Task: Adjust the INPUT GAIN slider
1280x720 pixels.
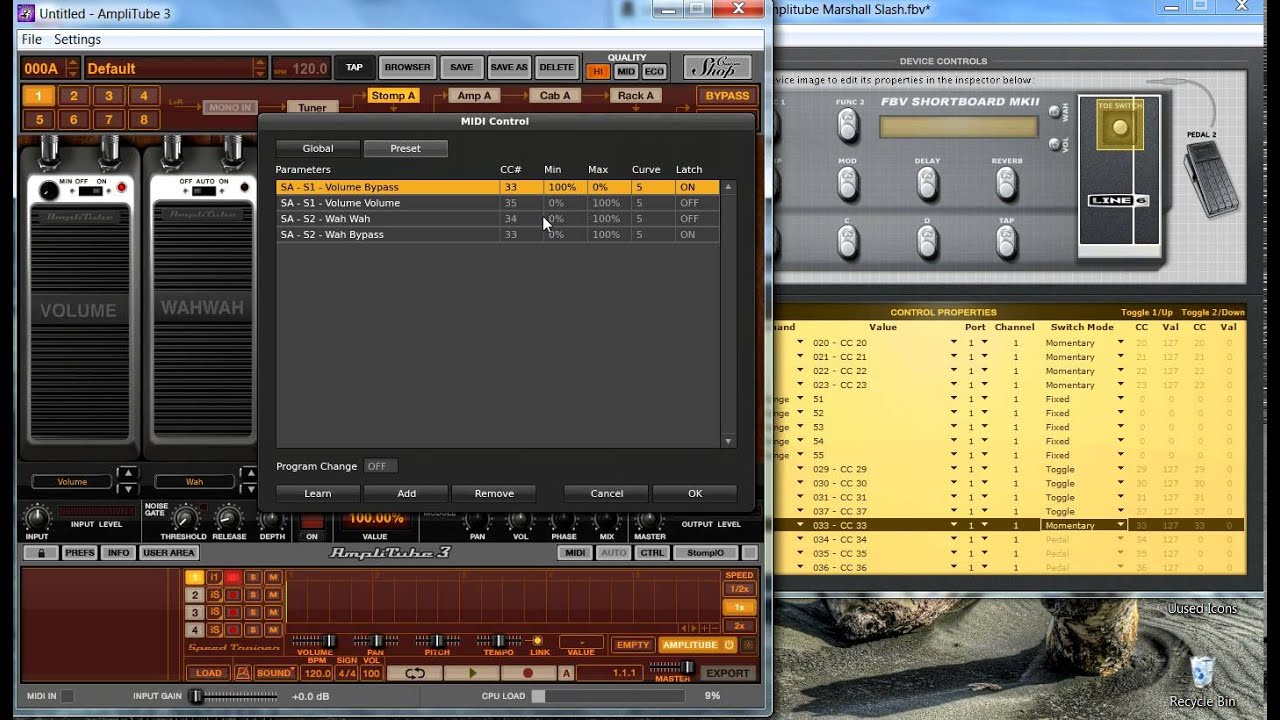Action: 197,696
